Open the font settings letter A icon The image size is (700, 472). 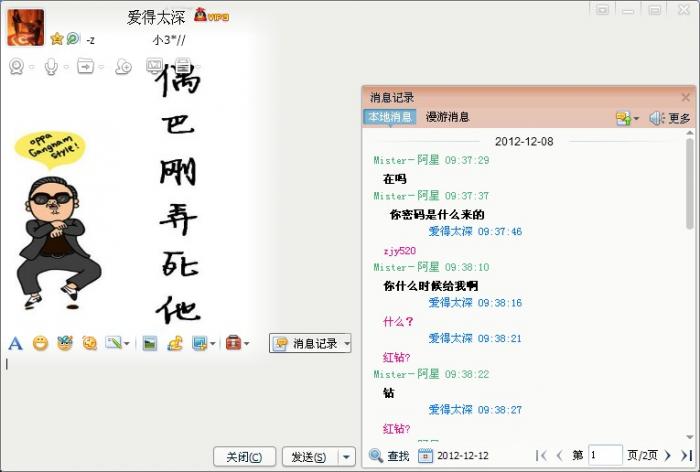click(x=15, y=343)
